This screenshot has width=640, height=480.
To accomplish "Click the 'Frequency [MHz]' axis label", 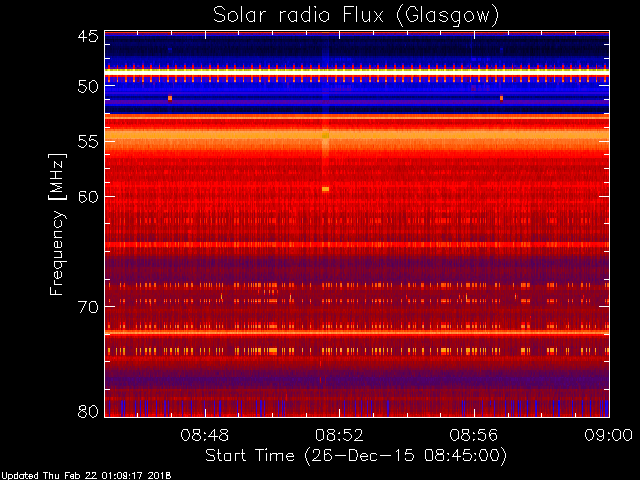I will tap(57, 224).
